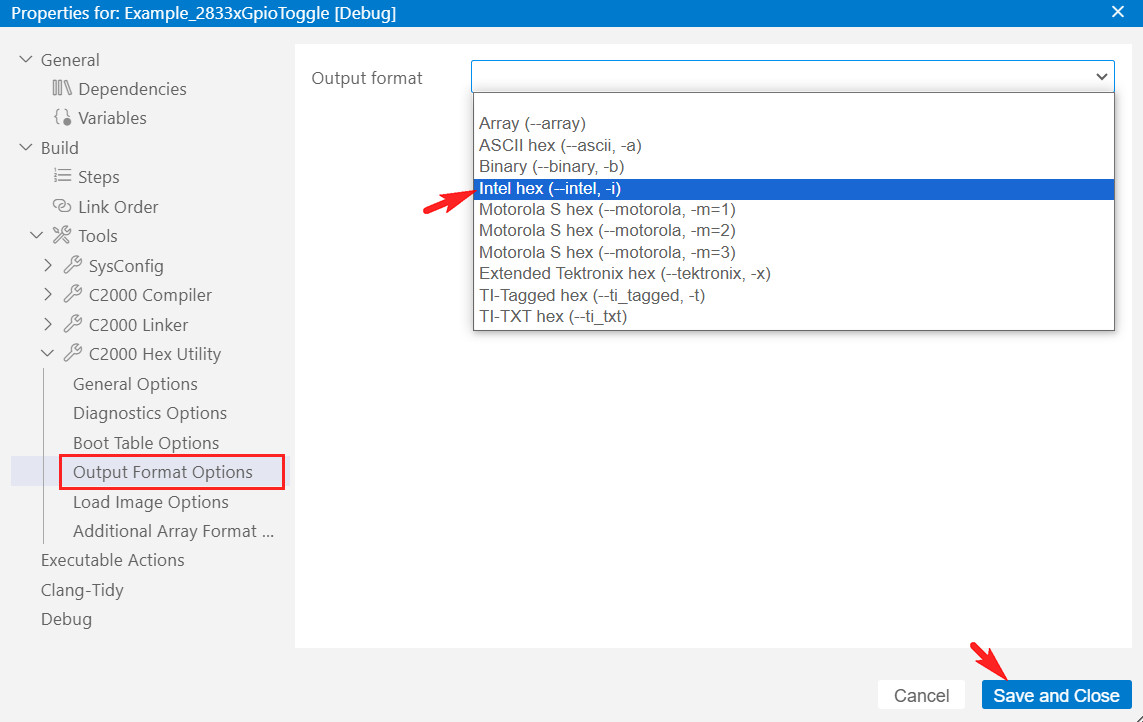Expand the SysConfig node
1143x722 pixels.
pos(48,265)
